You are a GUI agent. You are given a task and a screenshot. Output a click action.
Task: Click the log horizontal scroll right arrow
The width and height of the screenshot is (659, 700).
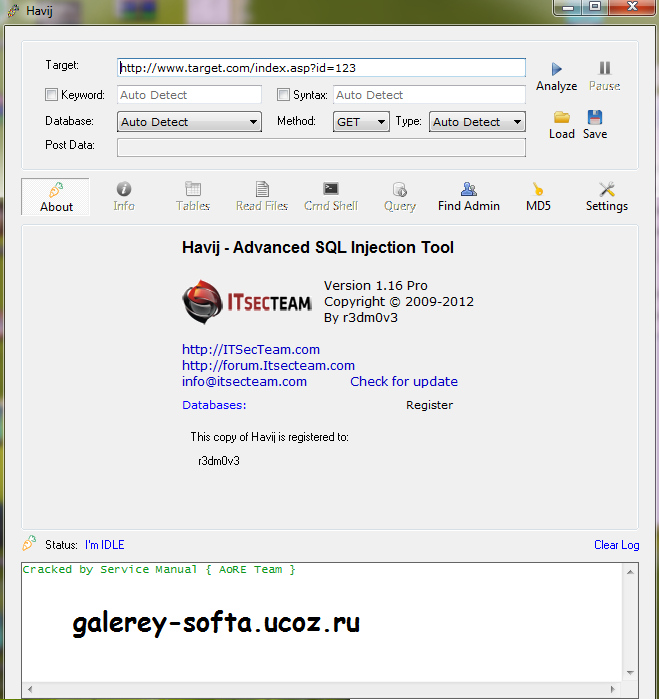pyautogui.click(x=613, y=689)
